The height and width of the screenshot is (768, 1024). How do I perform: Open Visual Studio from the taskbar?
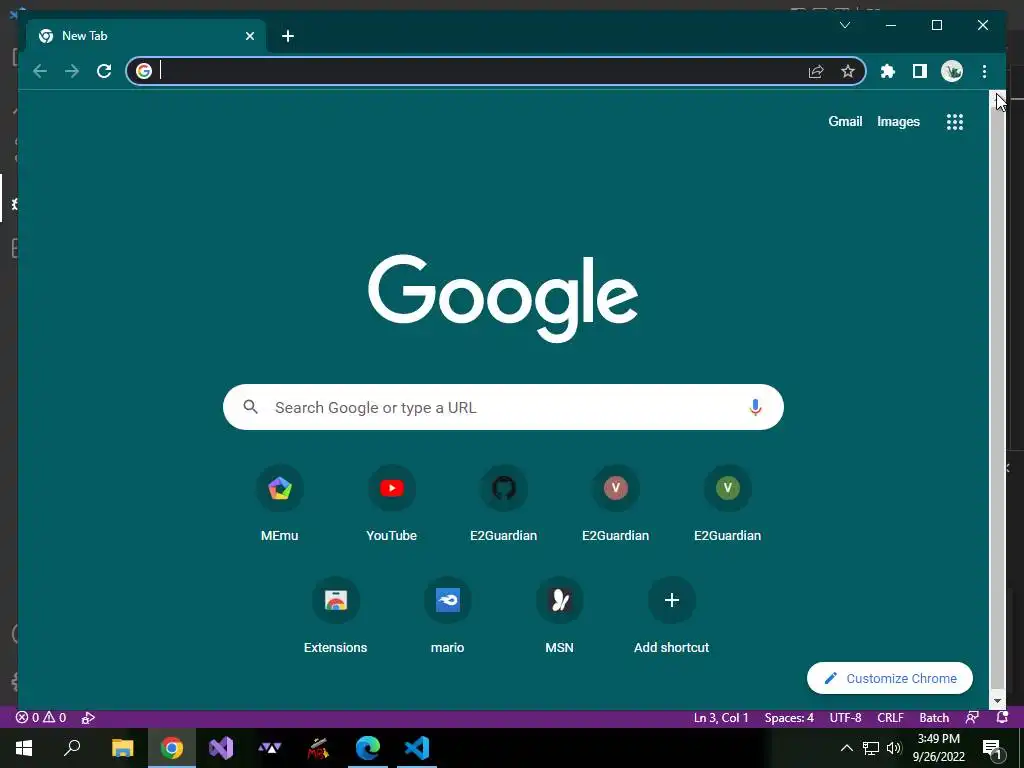pyautogui.click(x=221, y=748)
